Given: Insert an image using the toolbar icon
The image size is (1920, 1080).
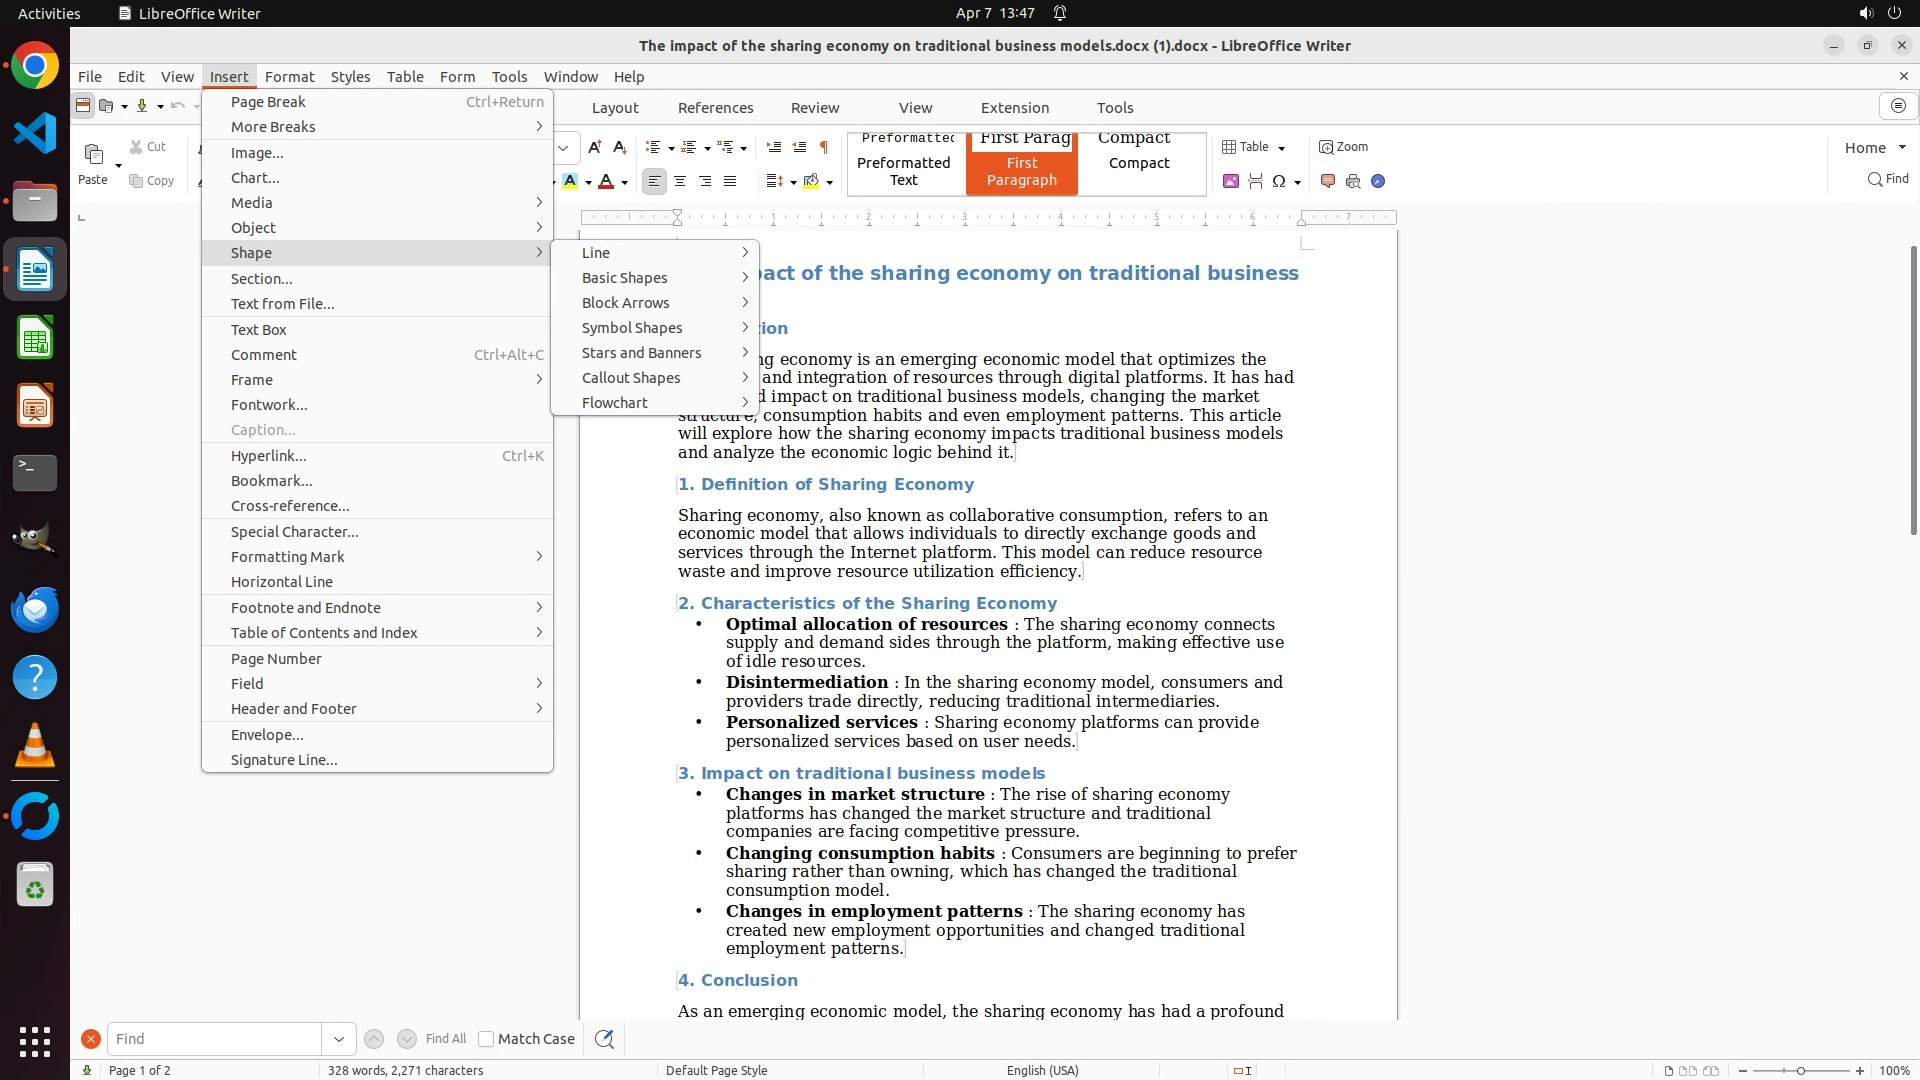Looking at the screenshot, I should pos(1231,181).
